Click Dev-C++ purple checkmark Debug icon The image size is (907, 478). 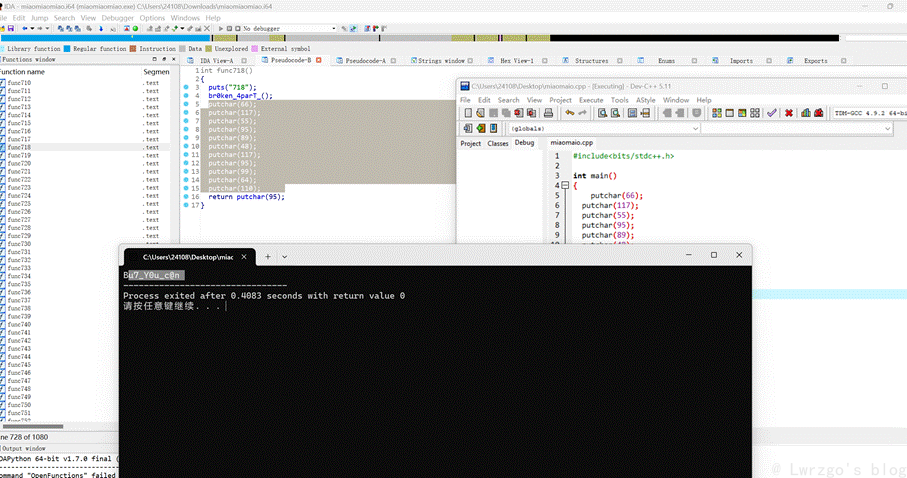click(x=772, y=113)
